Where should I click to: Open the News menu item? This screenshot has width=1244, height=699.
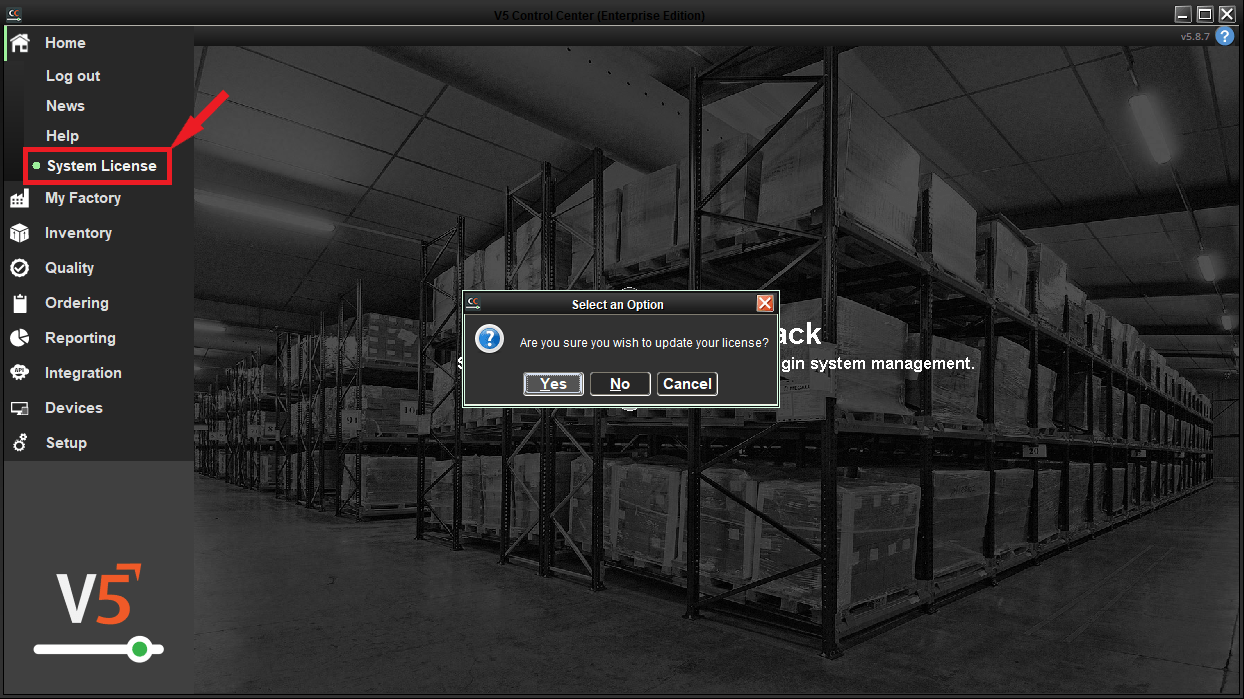click(x=65, y=106)
